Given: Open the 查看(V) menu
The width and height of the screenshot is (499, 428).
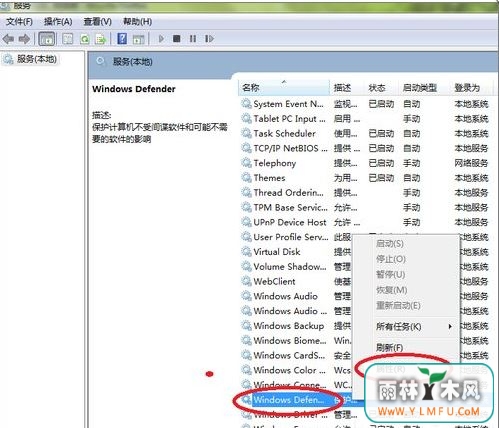Looking at the screenshot, I should [x=97, y=22].
